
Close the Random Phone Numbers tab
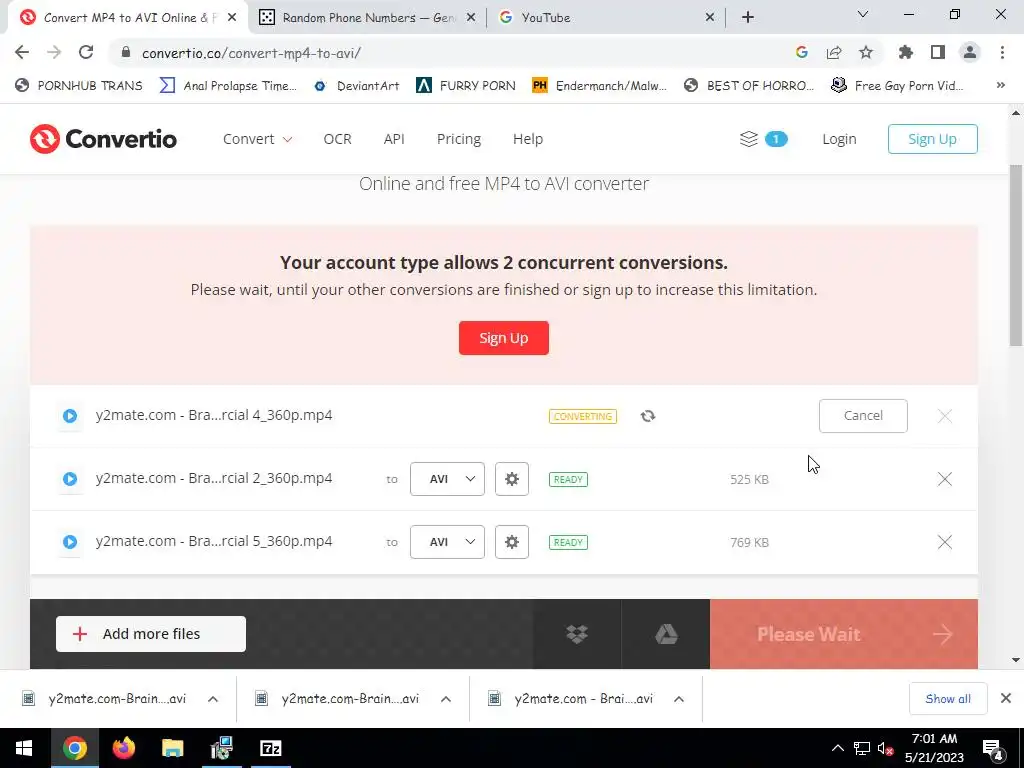click(x=471, y=18)
